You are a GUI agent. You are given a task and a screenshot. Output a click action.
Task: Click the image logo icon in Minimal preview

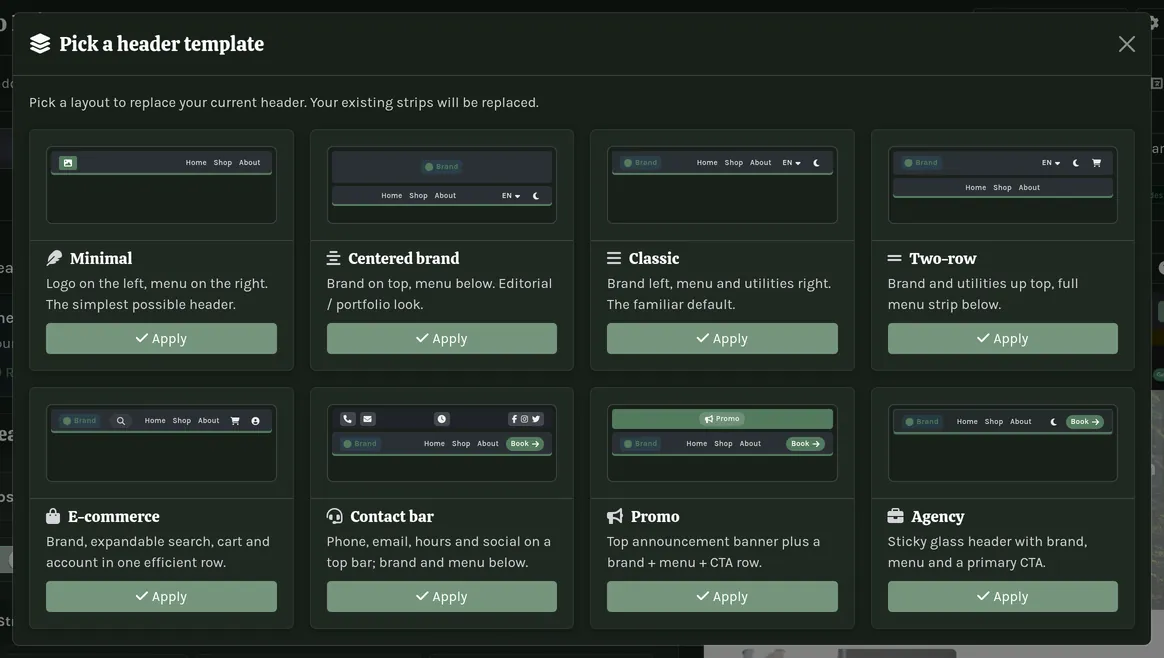point(68,163)
